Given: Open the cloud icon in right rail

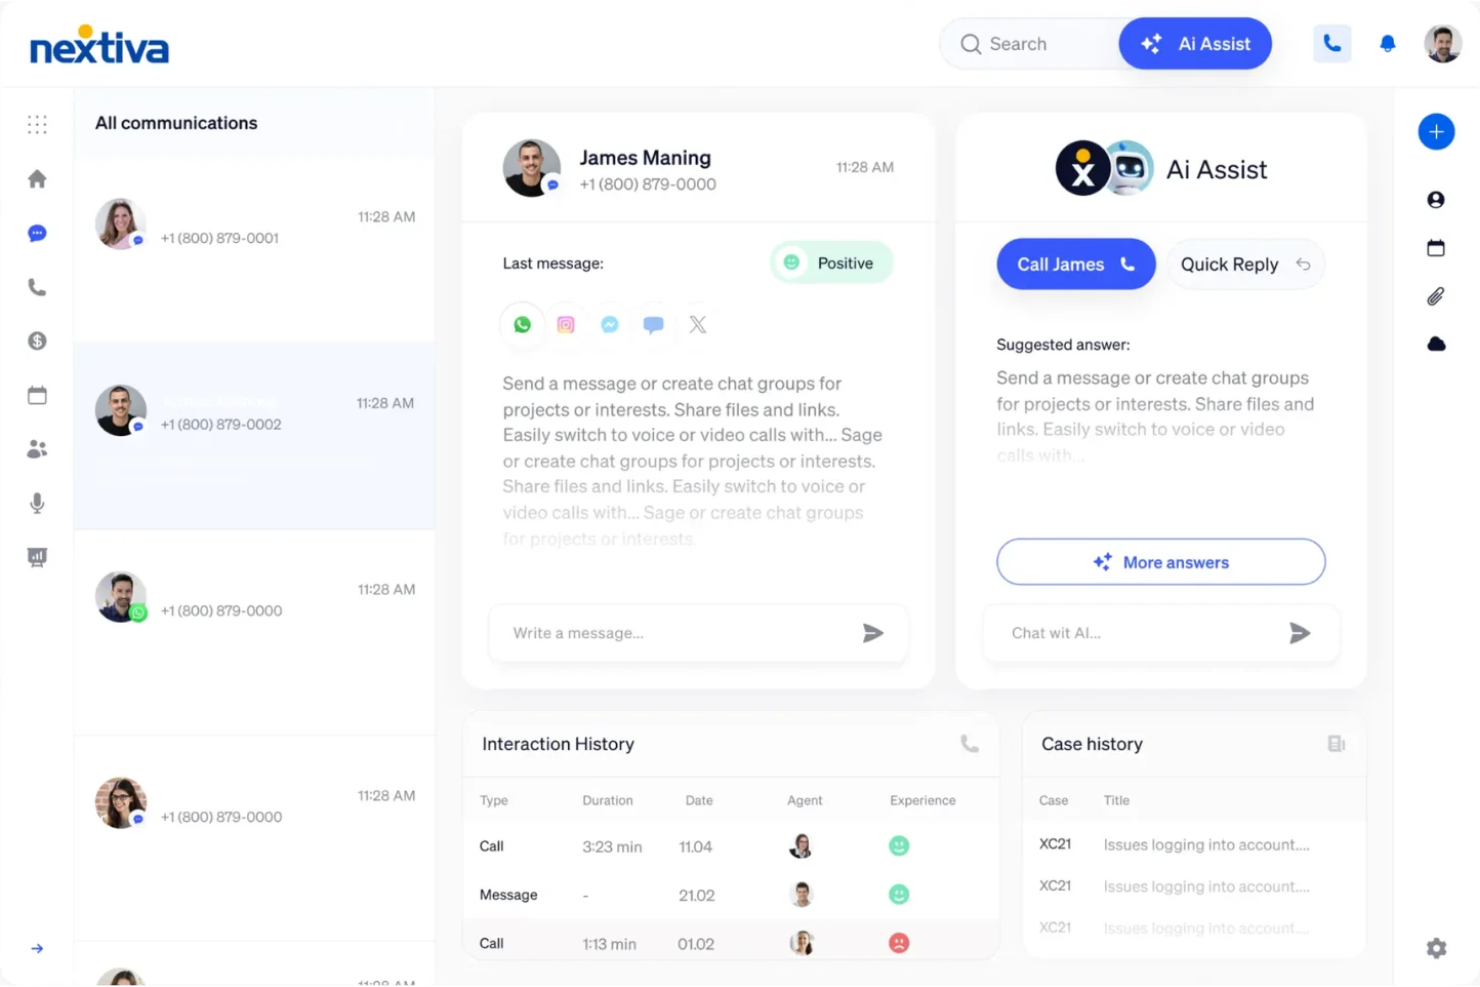Looking at the screenshot, I should point(1436,344).
